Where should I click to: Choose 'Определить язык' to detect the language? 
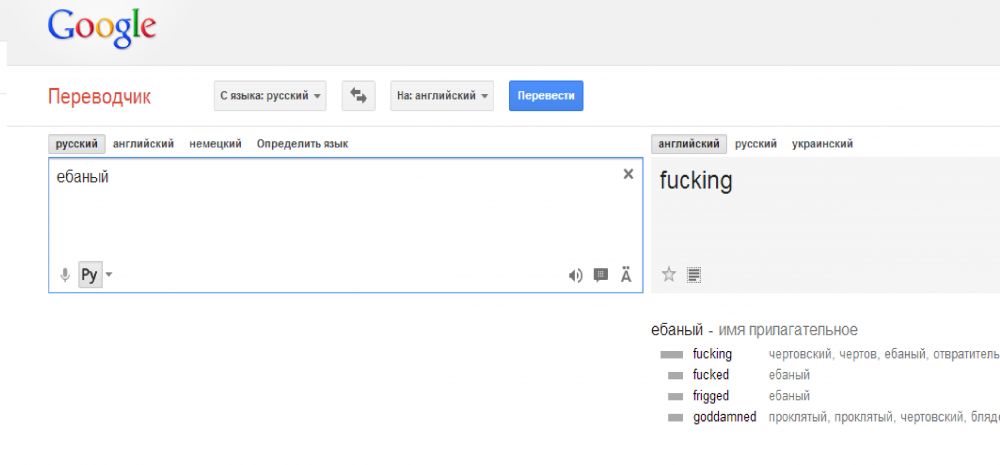click(302, 144)
